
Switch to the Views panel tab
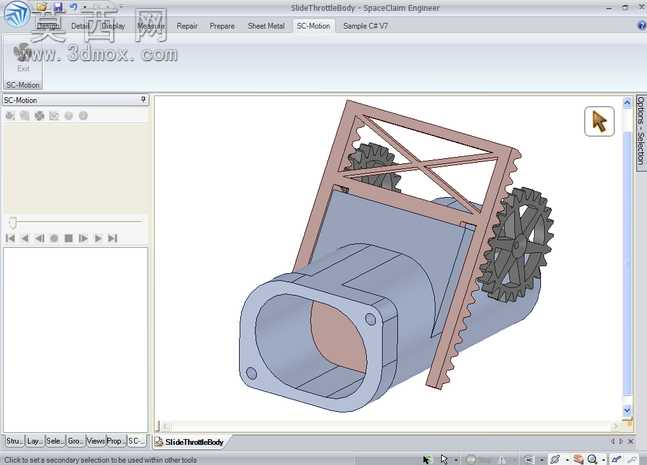click(96, 441)
